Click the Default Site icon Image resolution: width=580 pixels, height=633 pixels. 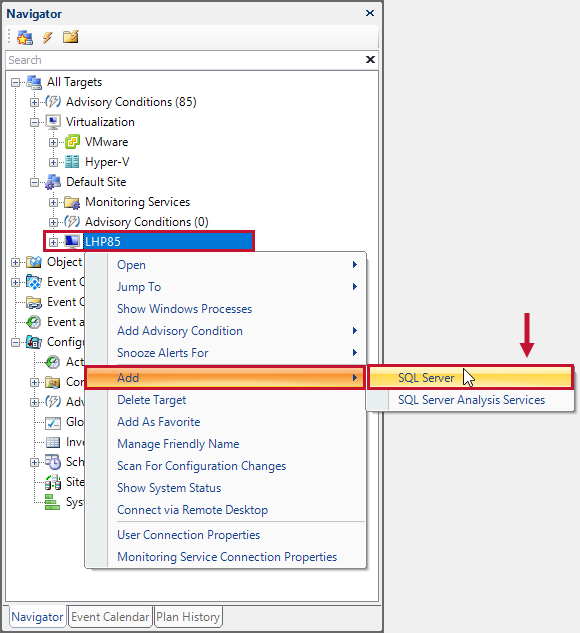pyautogui.click(x=53, y=182)
